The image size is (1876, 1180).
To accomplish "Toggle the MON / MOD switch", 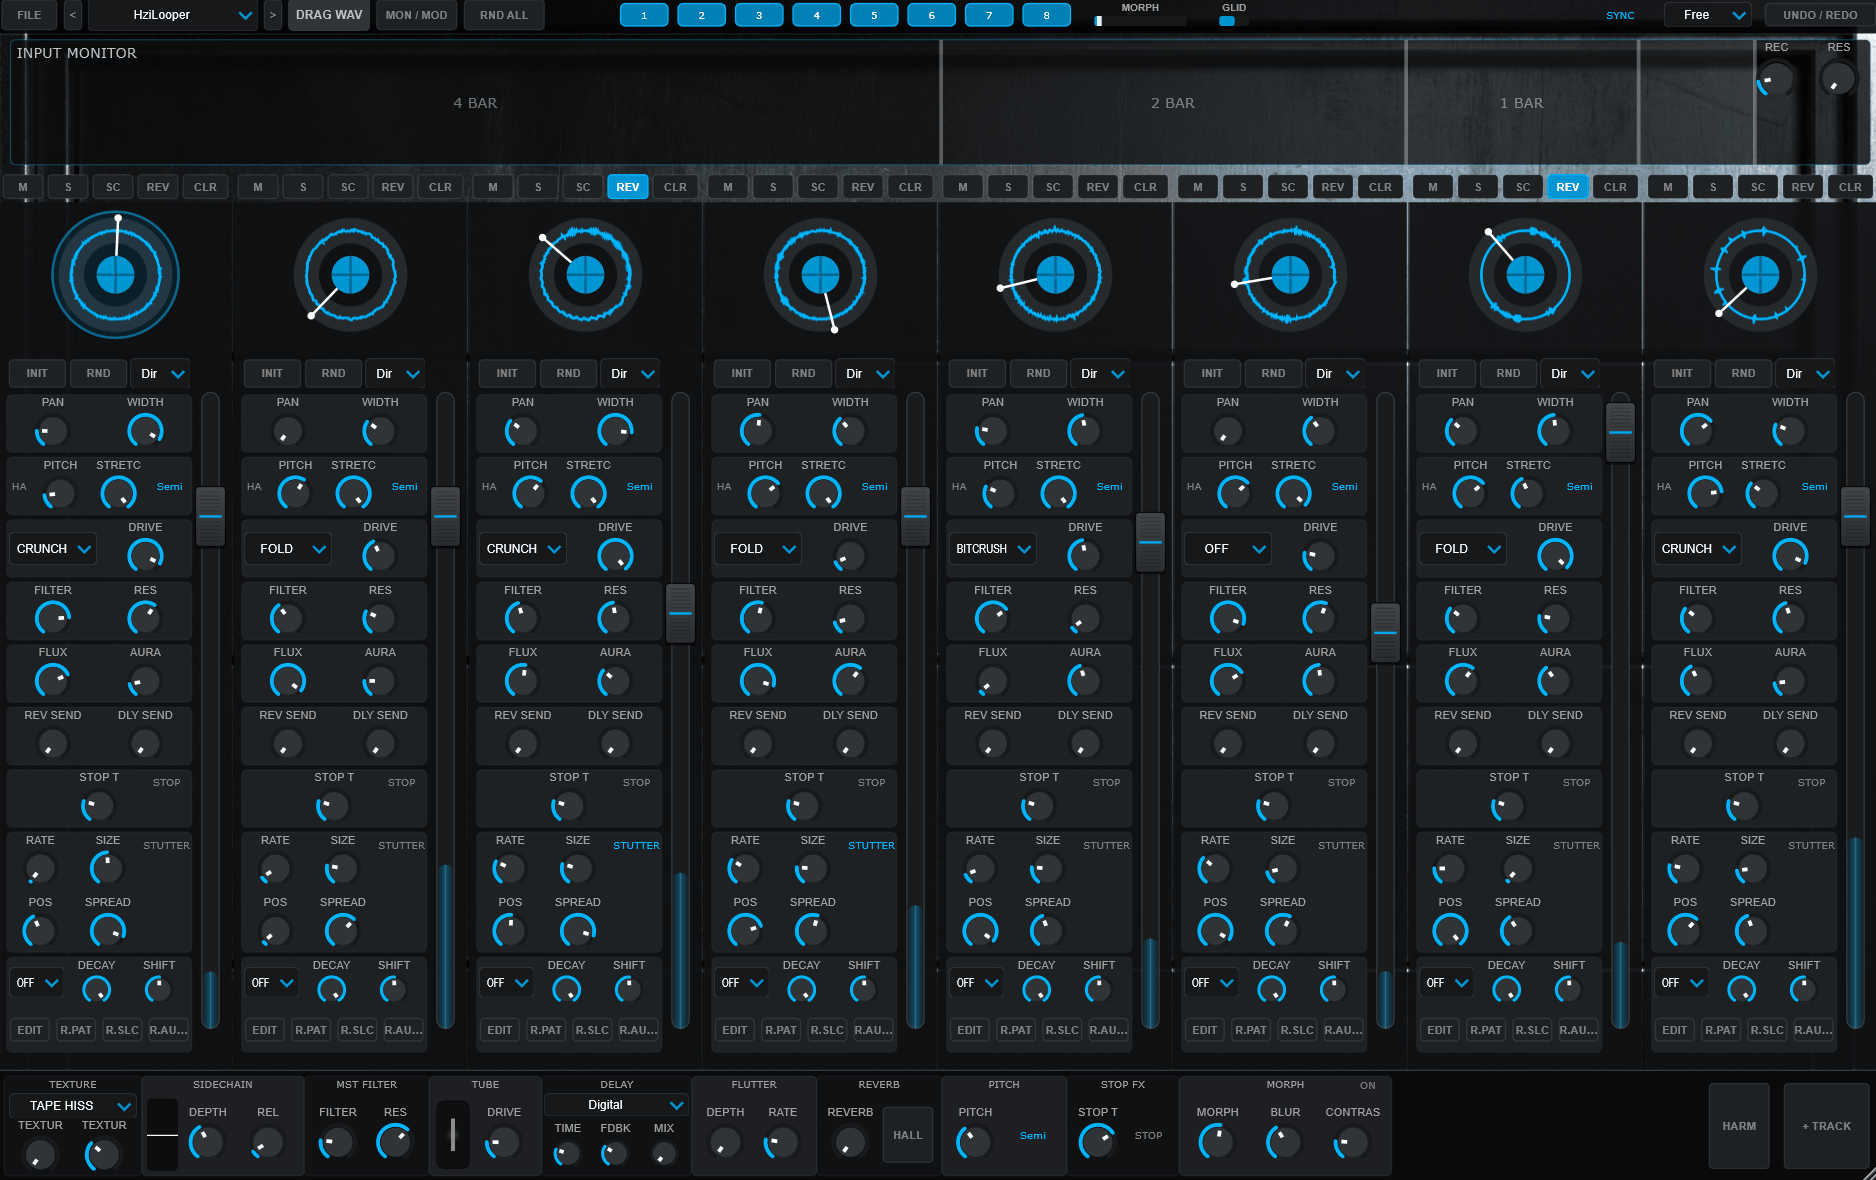I will (416, 14).
